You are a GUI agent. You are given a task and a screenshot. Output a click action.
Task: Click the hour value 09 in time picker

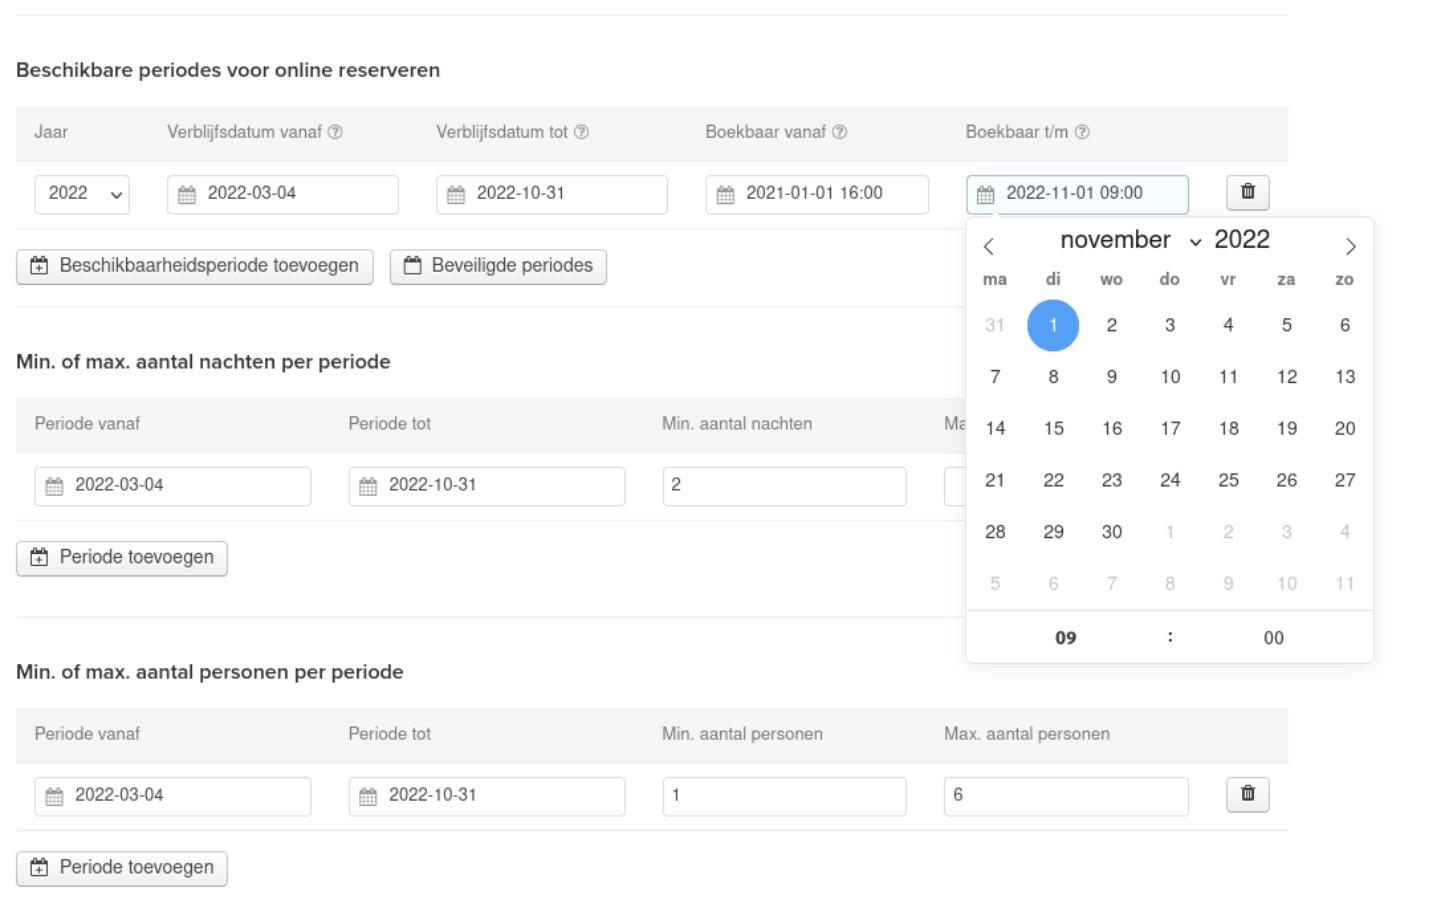pos(1066,638)
